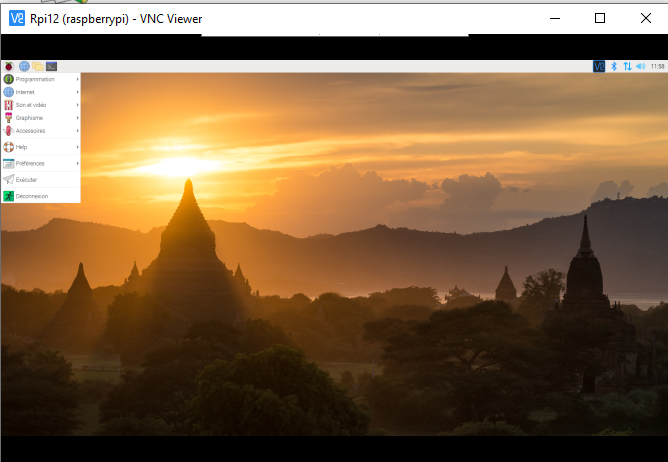Choose Exécuter from the menu
Screen dimensions: 668x462
click(26, 180)
